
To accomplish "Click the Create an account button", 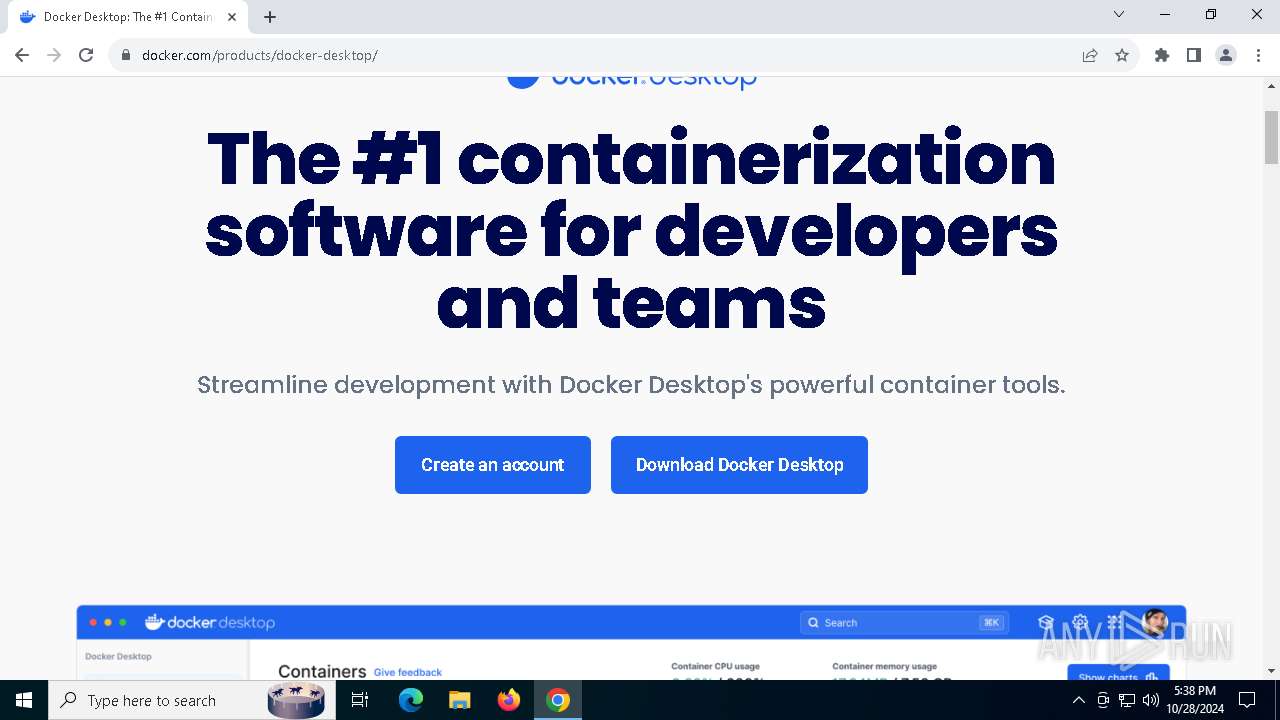I will click(x=492, y=465).
